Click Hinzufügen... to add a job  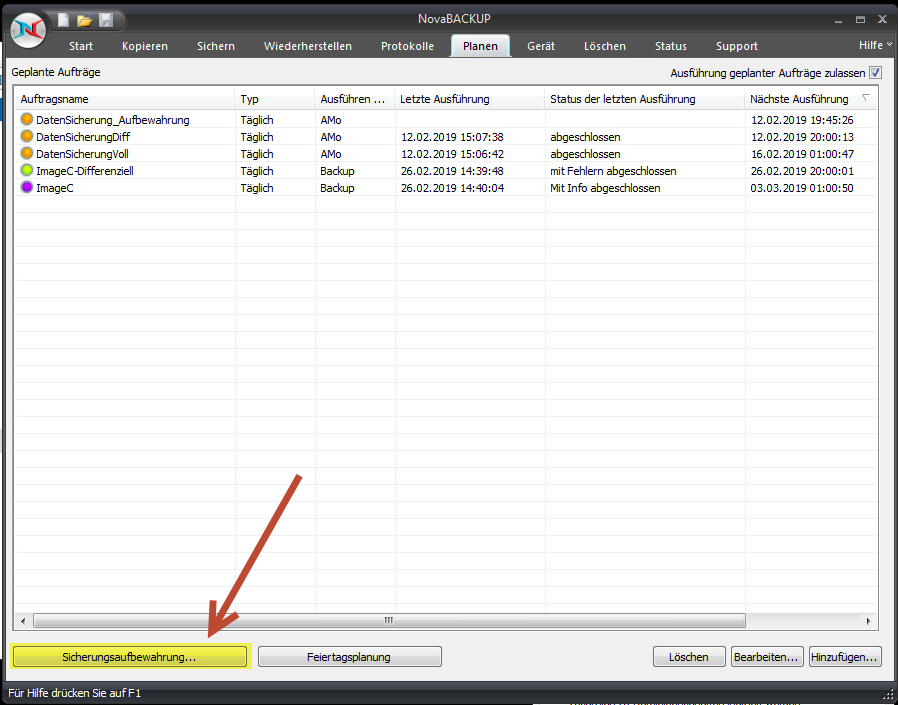[845, 657]
